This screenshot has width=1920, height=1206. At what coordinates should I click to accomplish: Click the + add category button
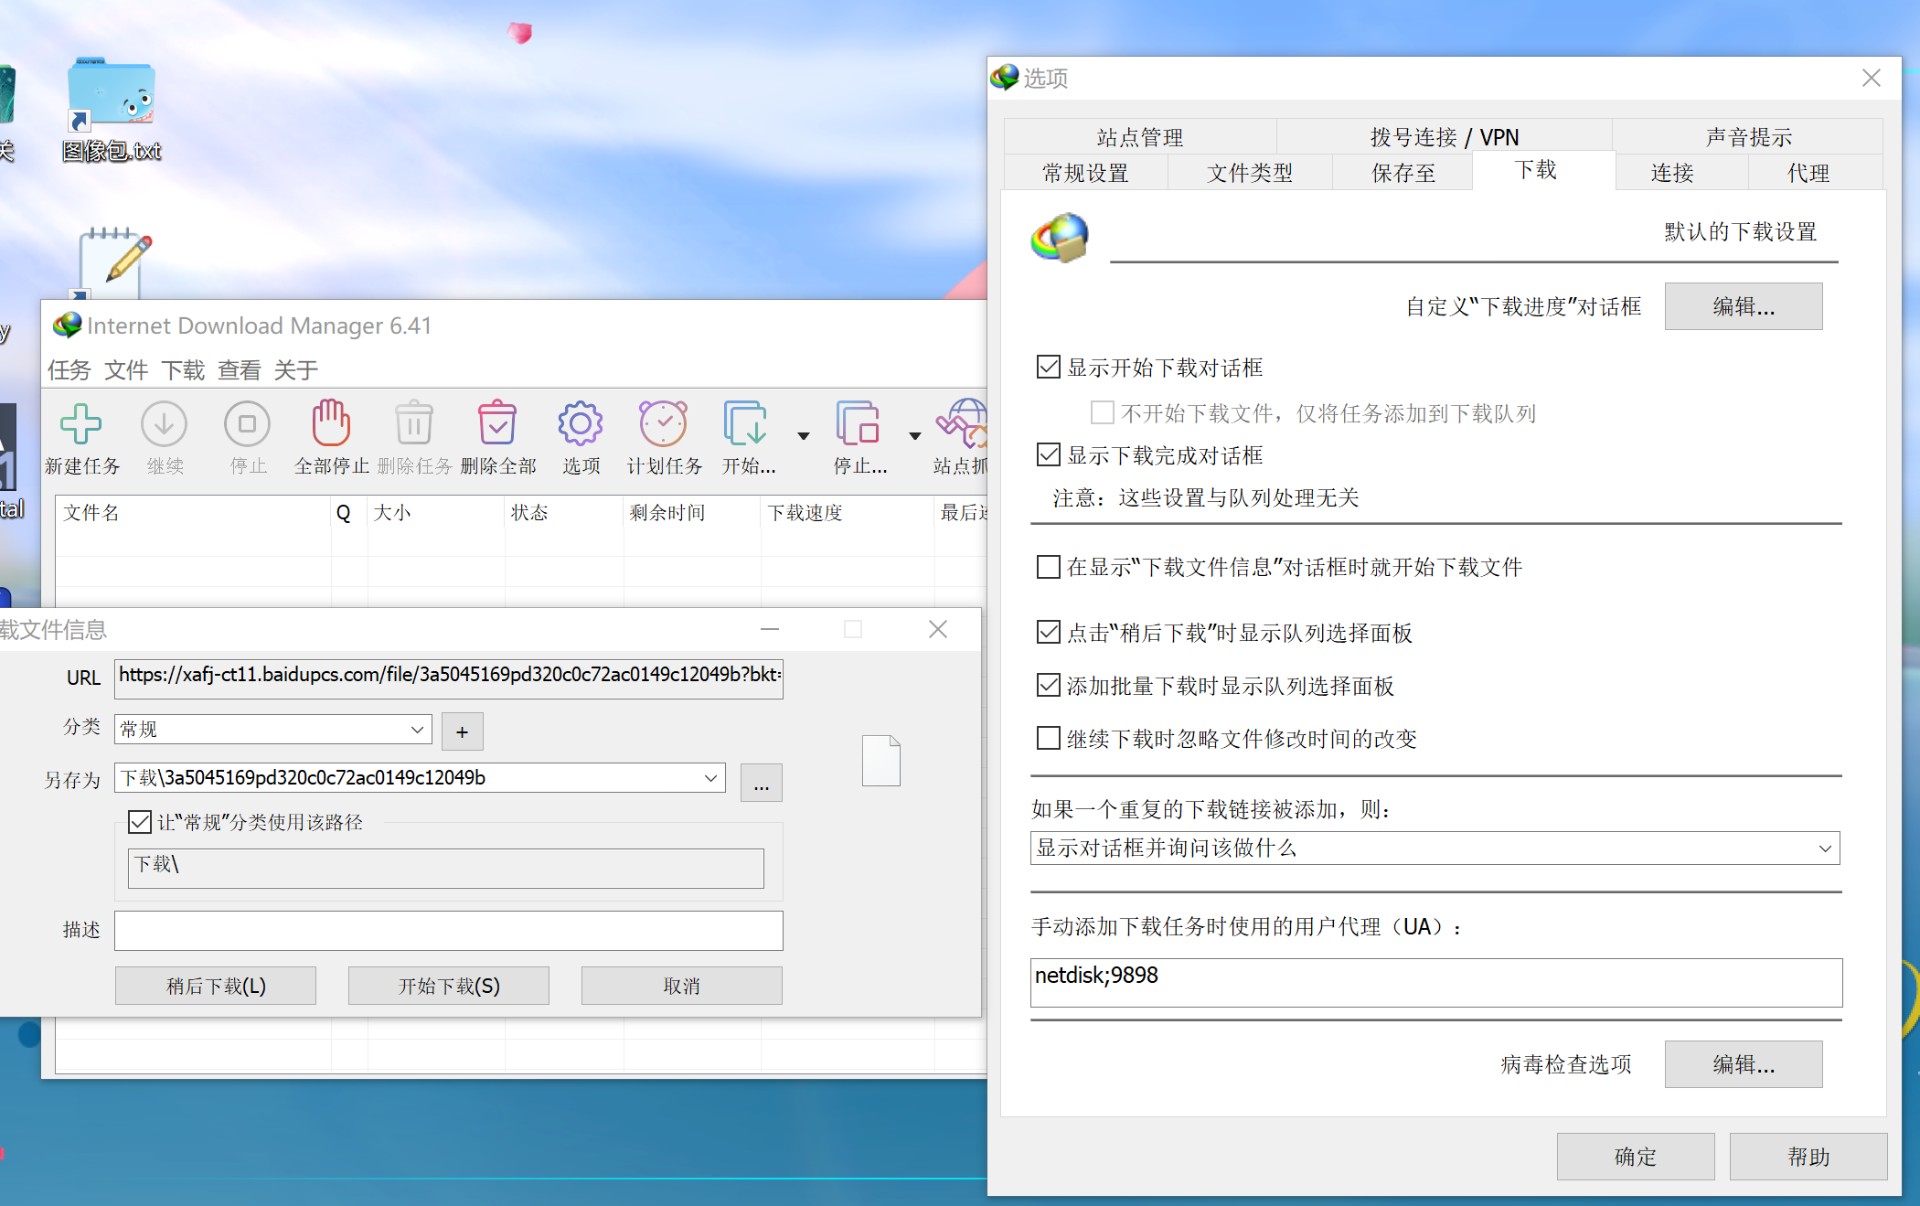coord(462,731)
